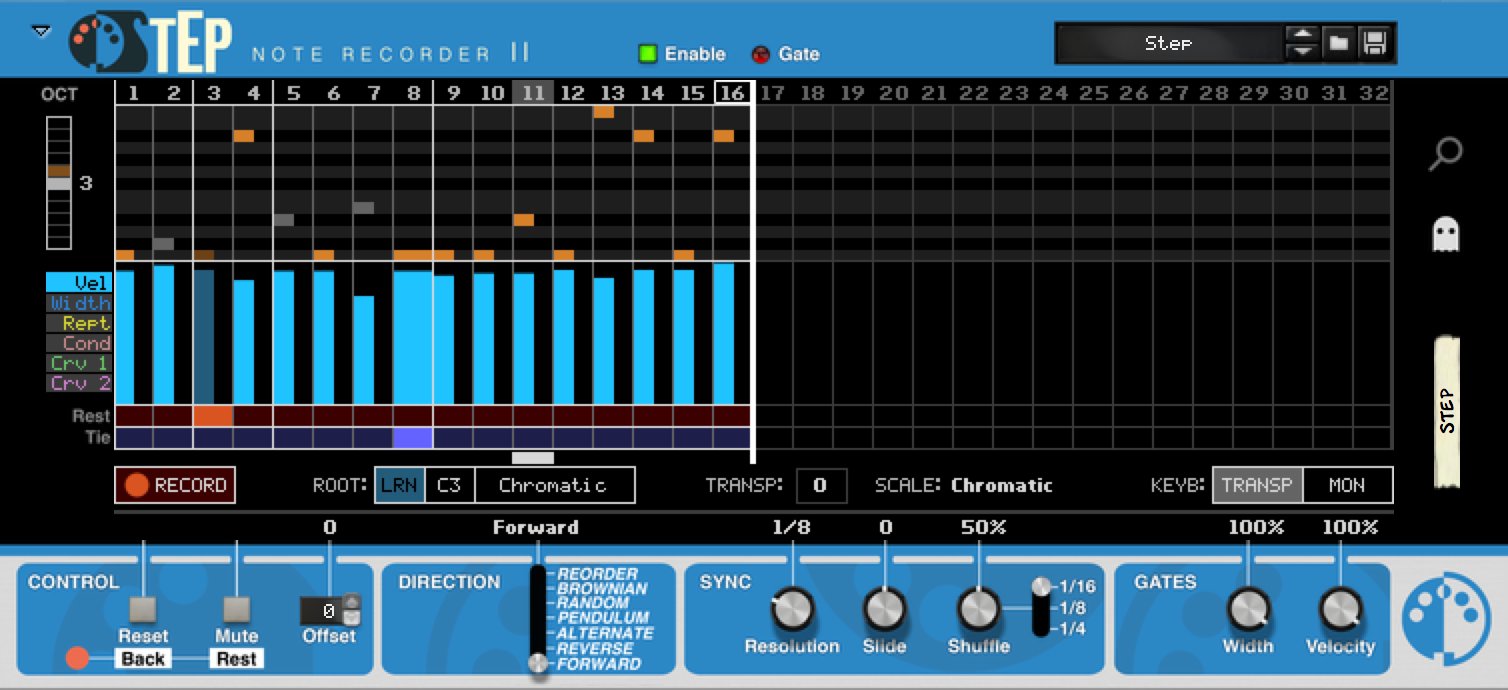This screenshot has height=690, width=1508.
Task: Open the disclosure triangle at top left
Action: click(40, 31)
